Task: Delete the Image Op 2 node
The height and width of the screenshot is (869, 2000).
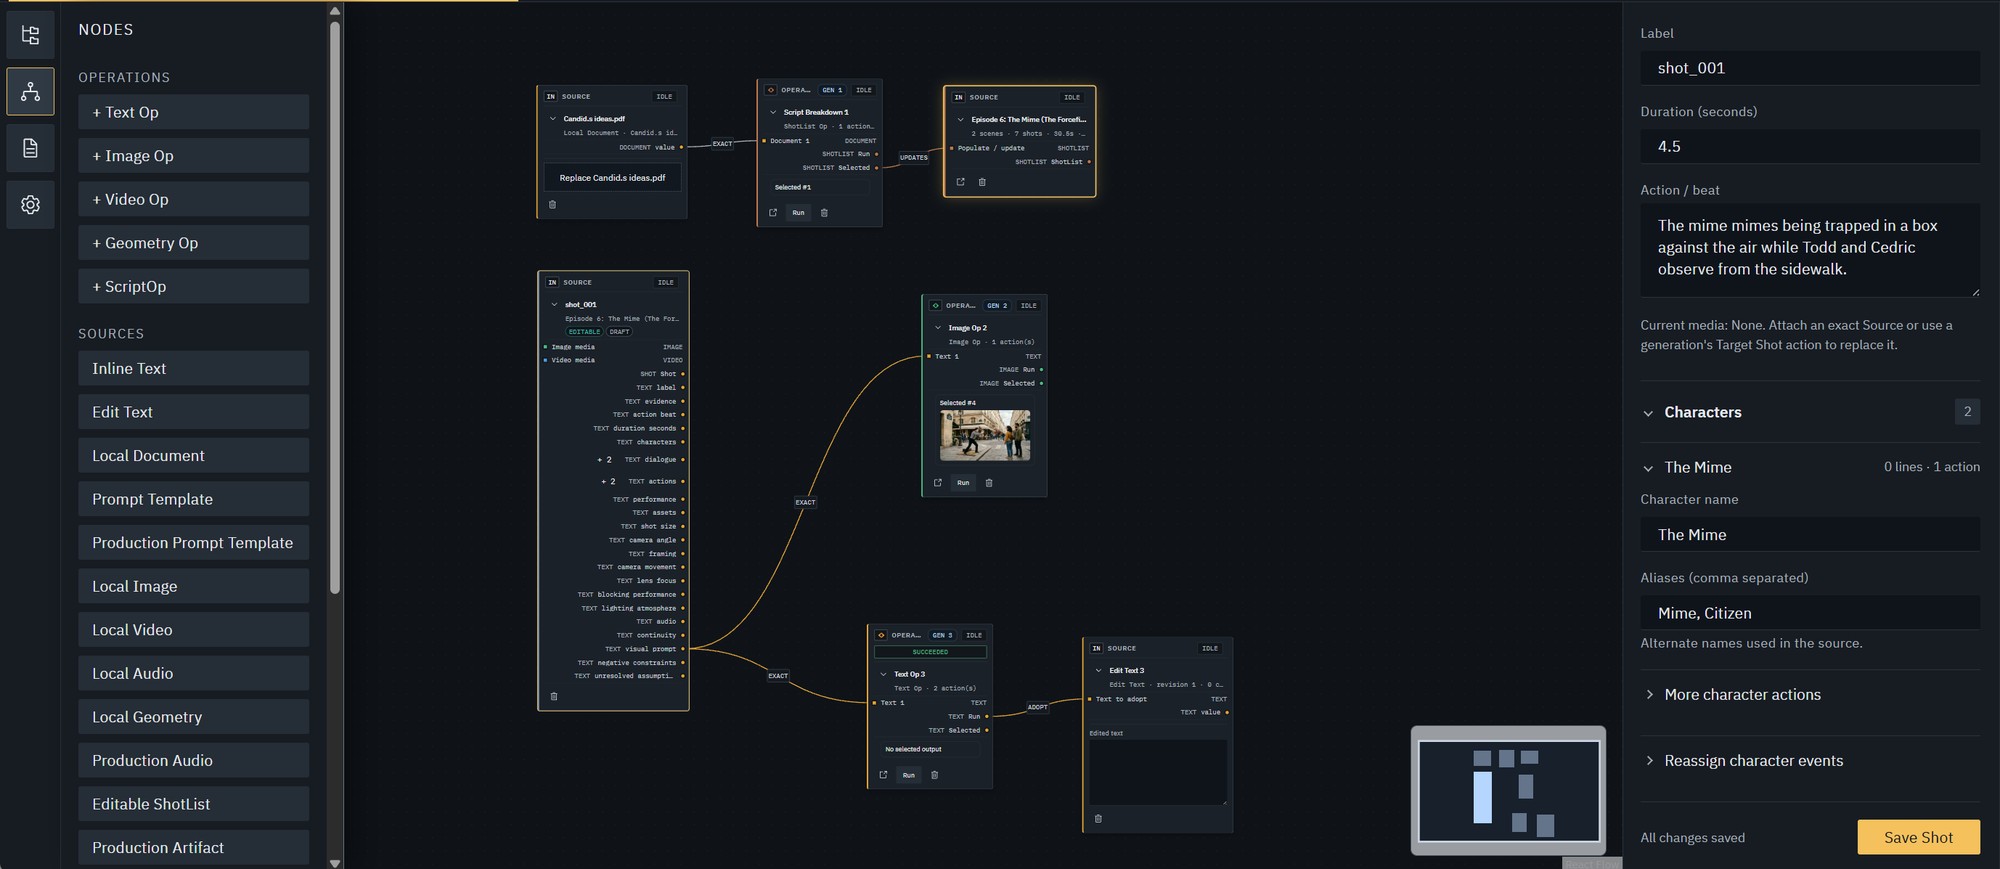Action: pyautogui.click(x=989, y=482)
